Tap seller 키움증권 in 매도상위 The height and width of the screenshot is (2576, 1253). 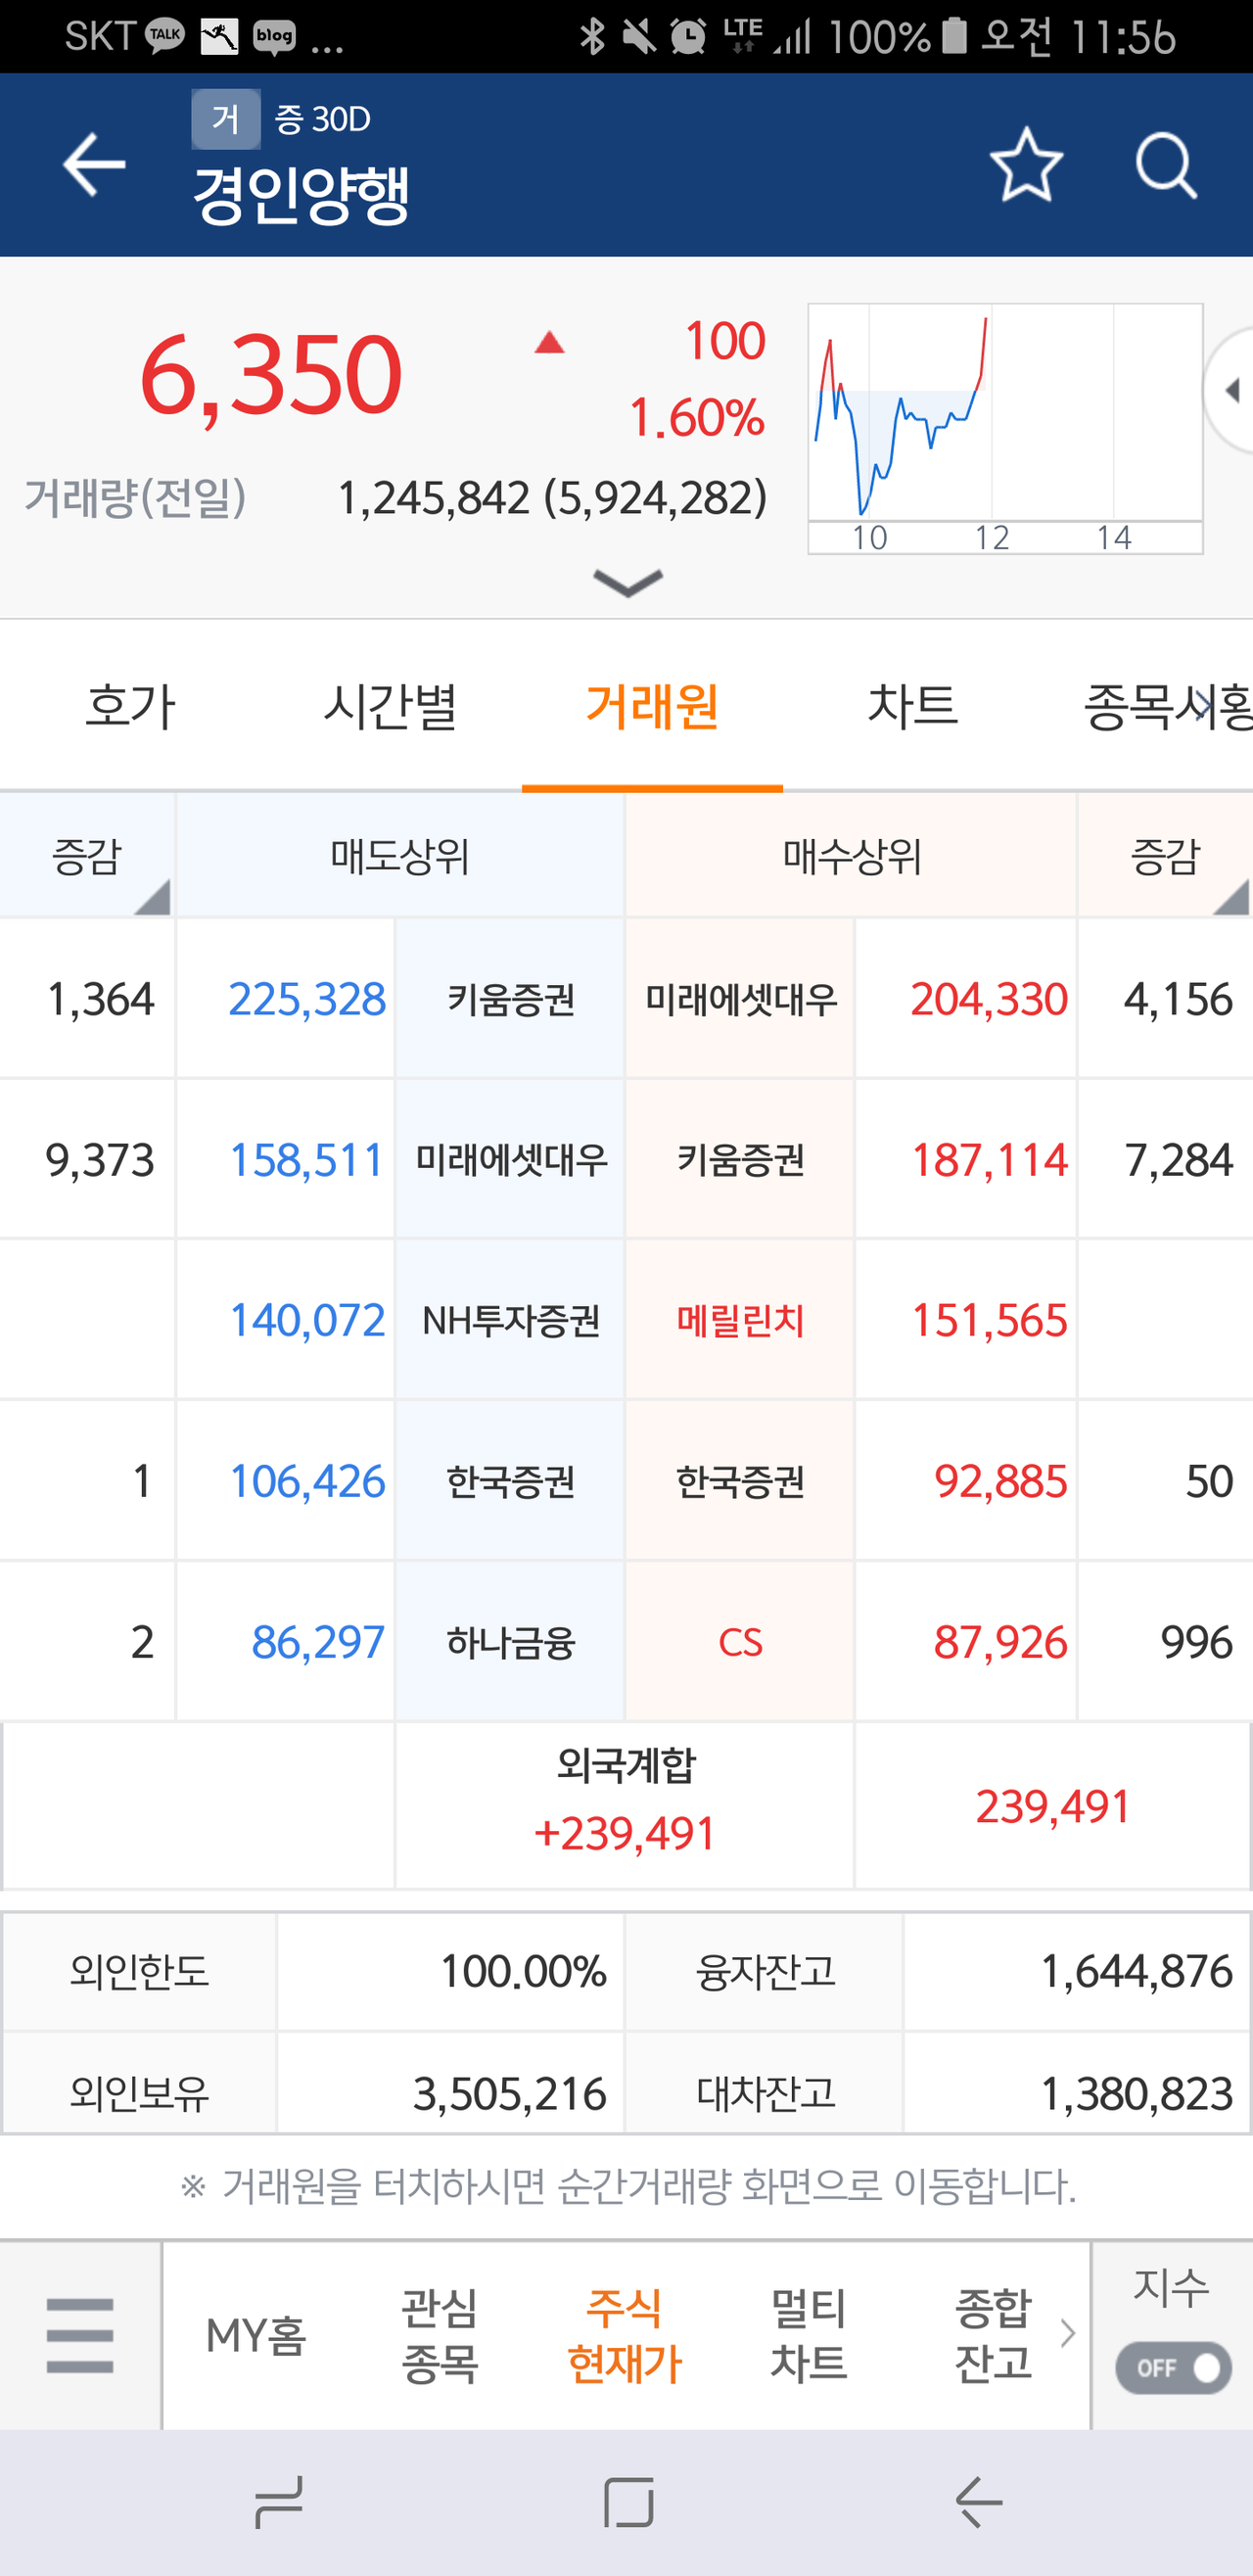[x=510, y=998]
